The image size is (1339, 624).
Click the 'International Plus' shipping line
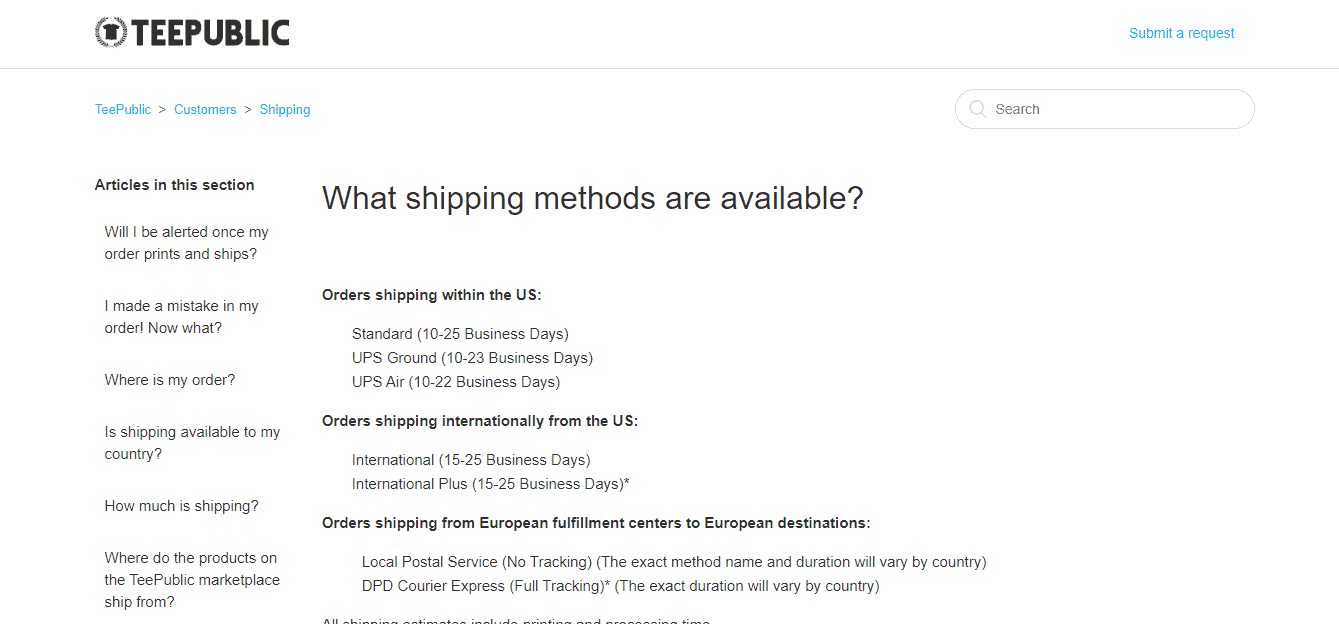tap(491, 484)
